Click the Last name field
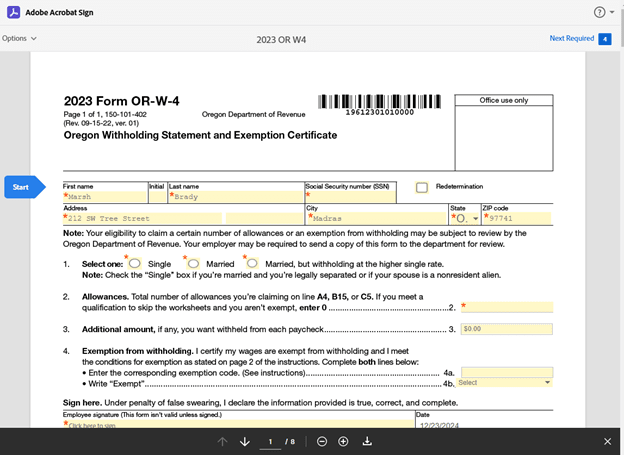 236,197
